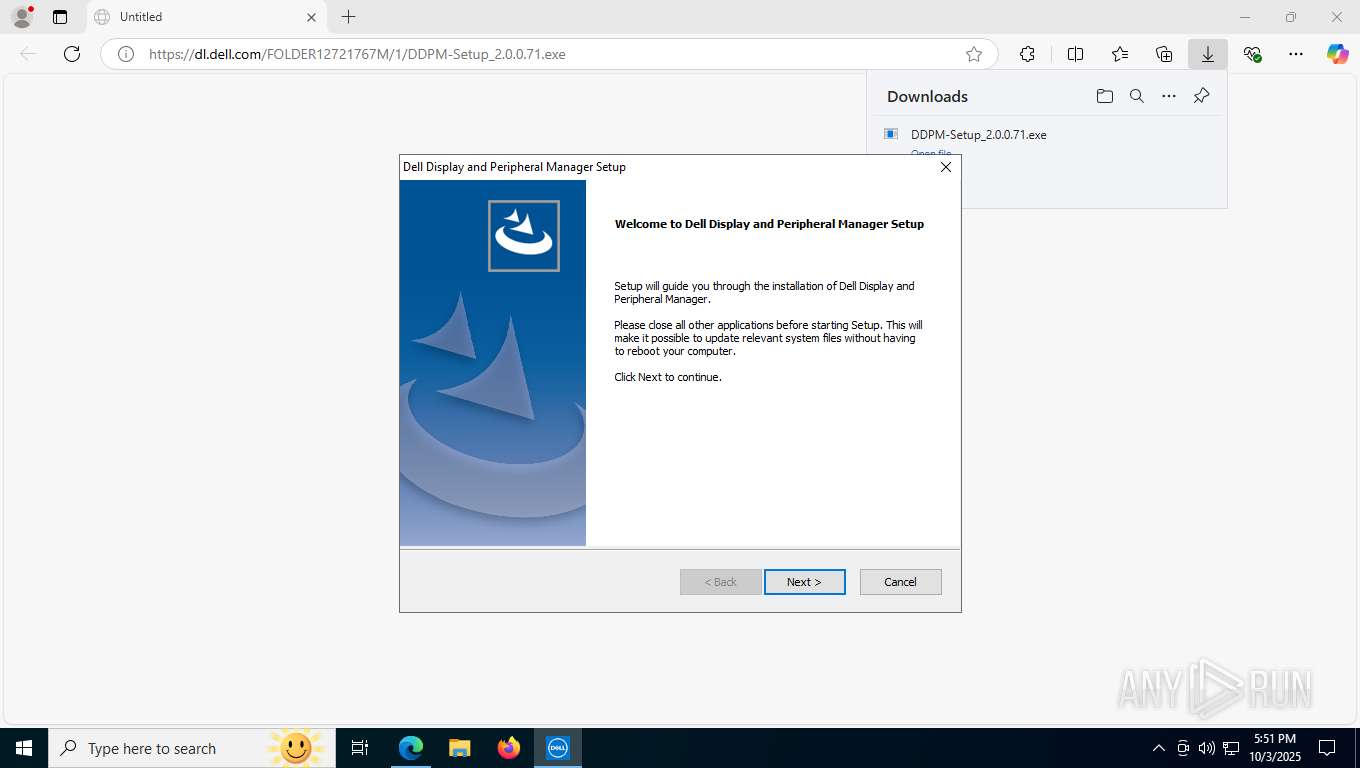1360x768 pixels.
Task: View site information icon in address bar
Action: [126, 54]
